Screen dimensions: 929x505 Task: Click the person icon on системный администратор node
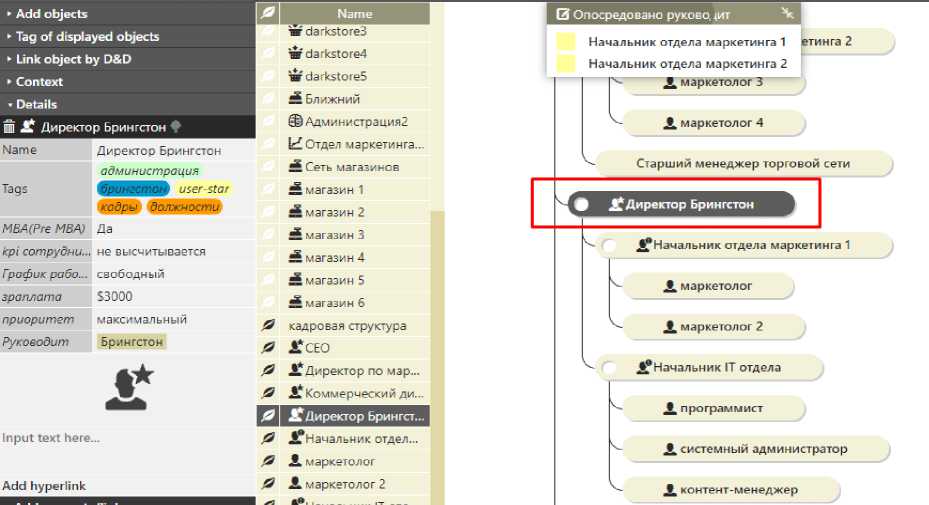tap(669, 449)
